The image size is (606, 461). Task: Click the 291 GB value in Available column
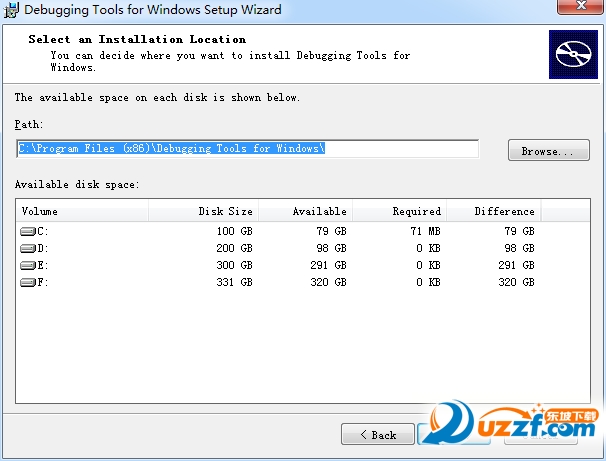[329, 265]
